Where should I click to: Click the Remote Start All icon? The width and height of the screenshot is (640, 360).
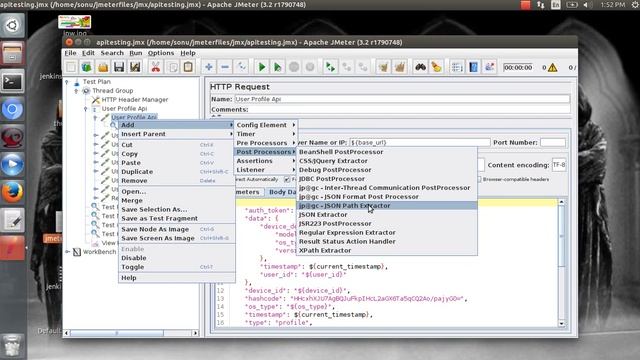pos(330,67)
